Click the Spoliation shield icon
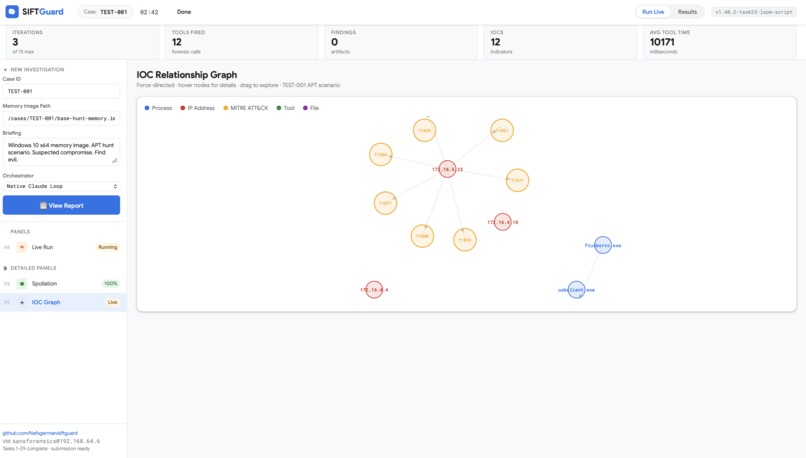 (22, 284)
